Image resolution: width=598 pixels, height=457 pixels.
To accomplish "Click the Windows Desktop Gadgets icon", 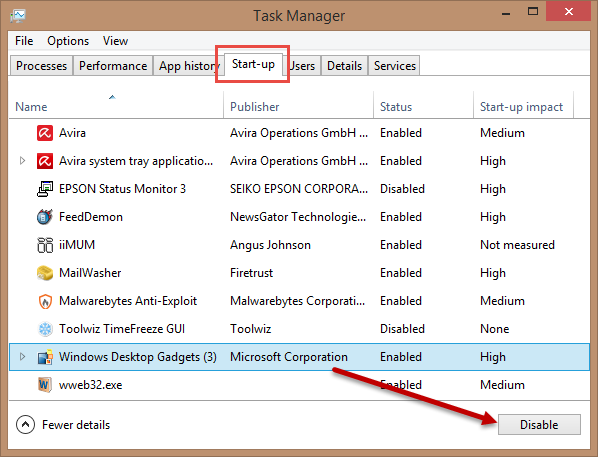I will click(x=45, y=357).
